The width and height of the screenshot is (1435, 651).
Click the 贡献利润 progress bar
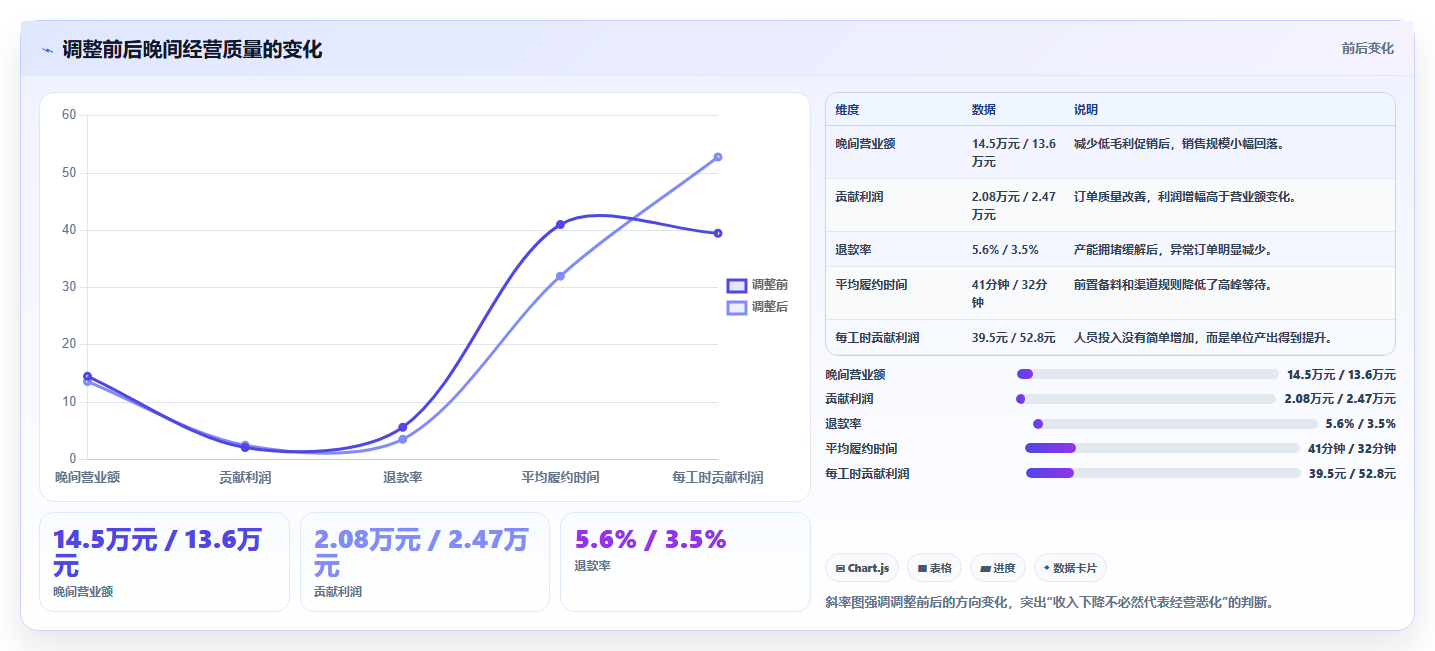(1146, 399)
